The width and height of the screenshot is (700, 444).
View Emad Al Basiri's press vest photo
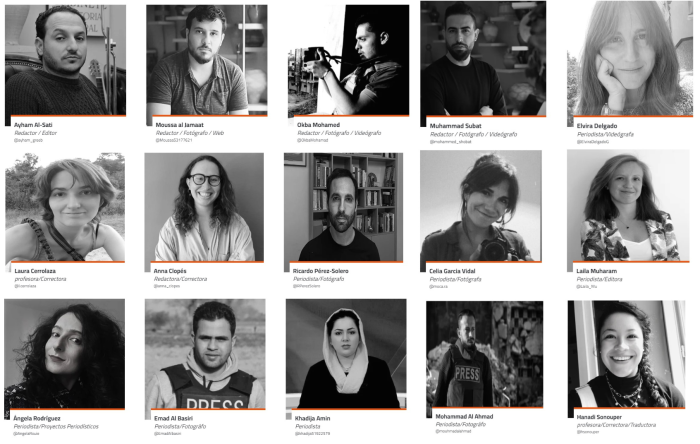pyautogui.click(x=205, y=354)
